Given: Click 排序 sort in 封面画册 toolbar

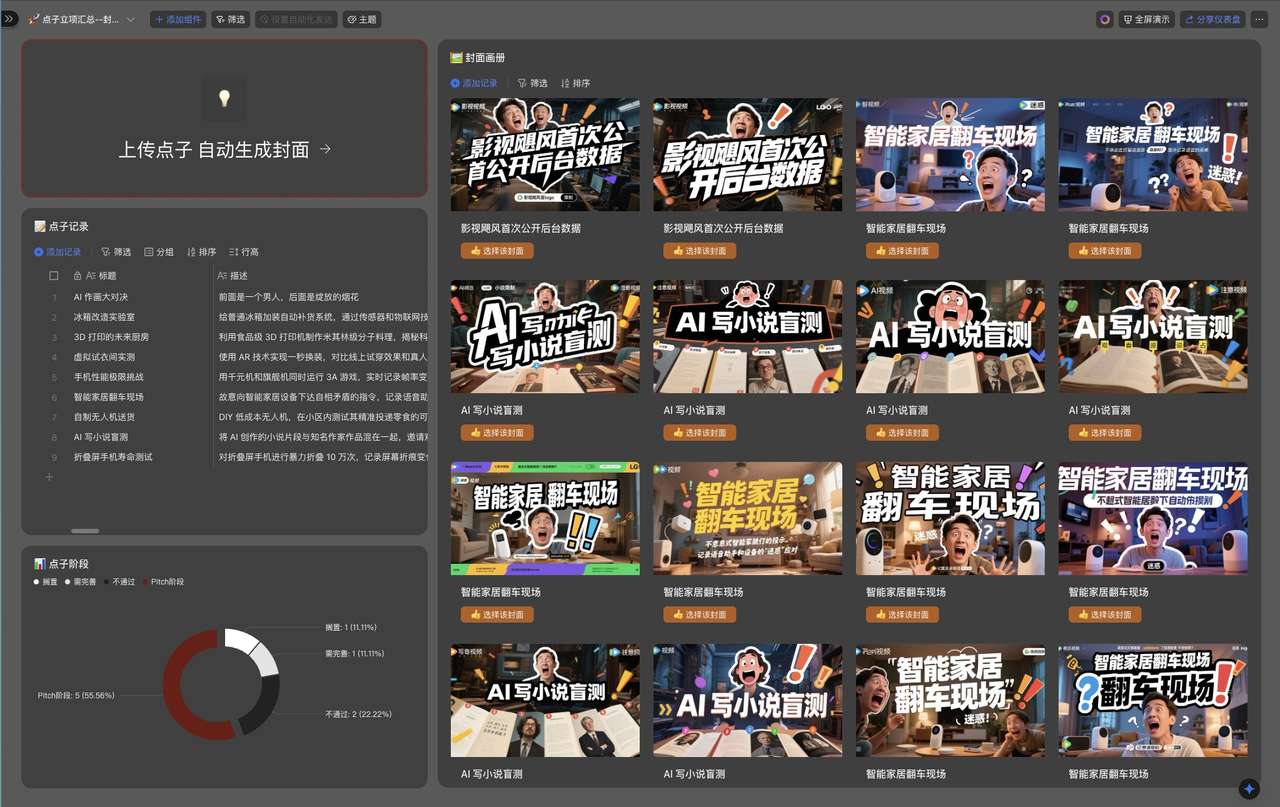Looking at the screenshot, I should point(575,83).
